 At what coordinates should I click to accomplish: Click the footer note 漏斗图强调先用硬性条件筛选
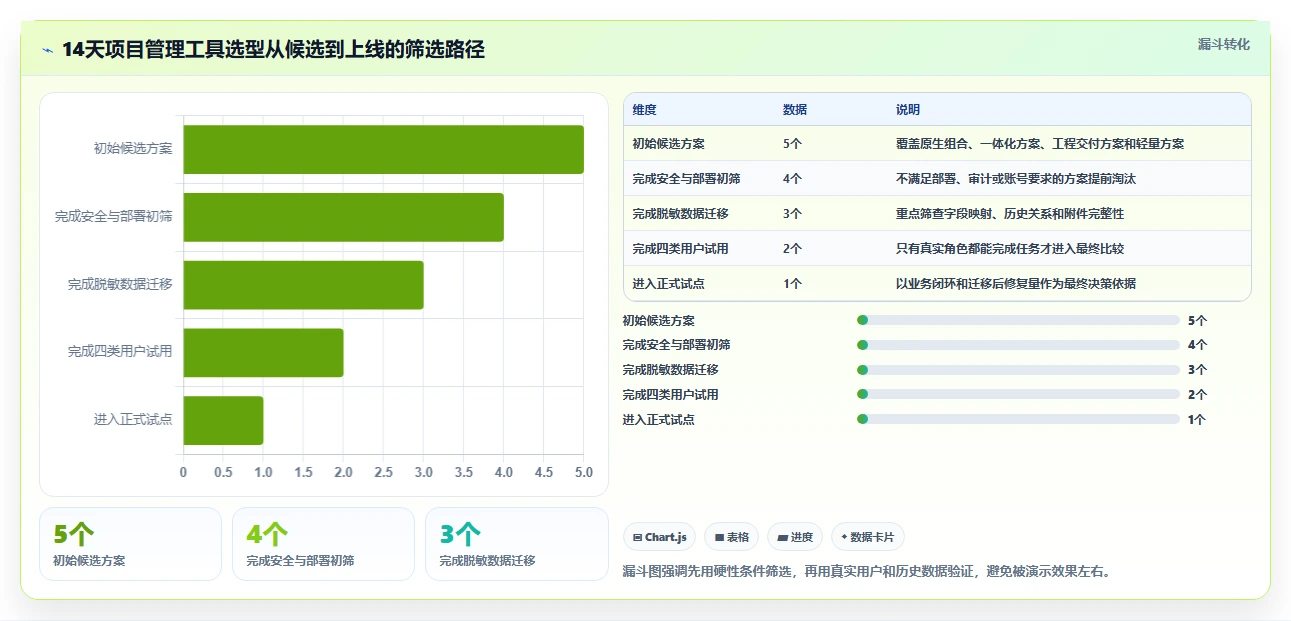click(x=867, y=572)
